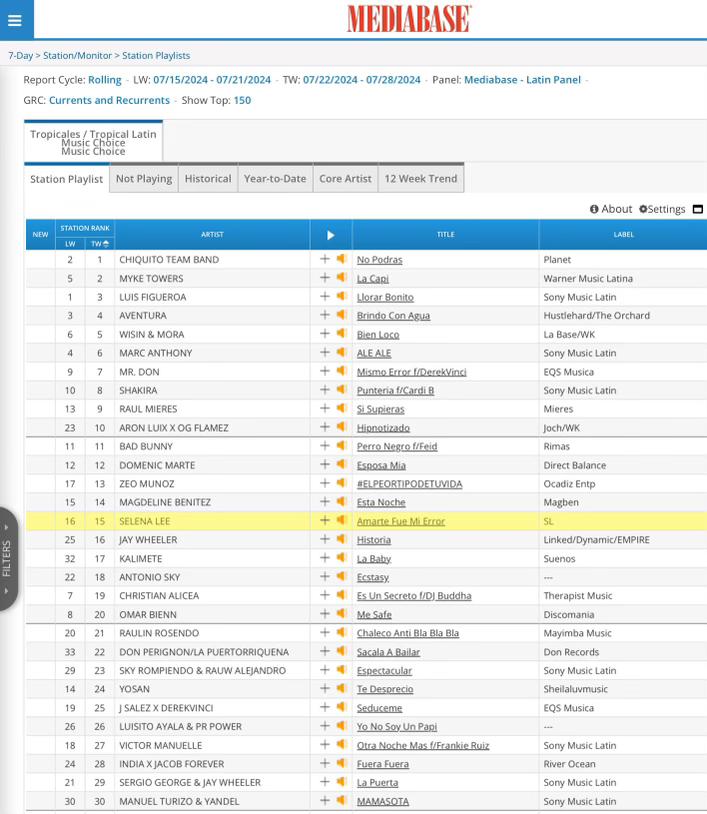Click Station Playlists breadcrumb link
This screenshot has height=814, width=707.
(x=156, y=56)
